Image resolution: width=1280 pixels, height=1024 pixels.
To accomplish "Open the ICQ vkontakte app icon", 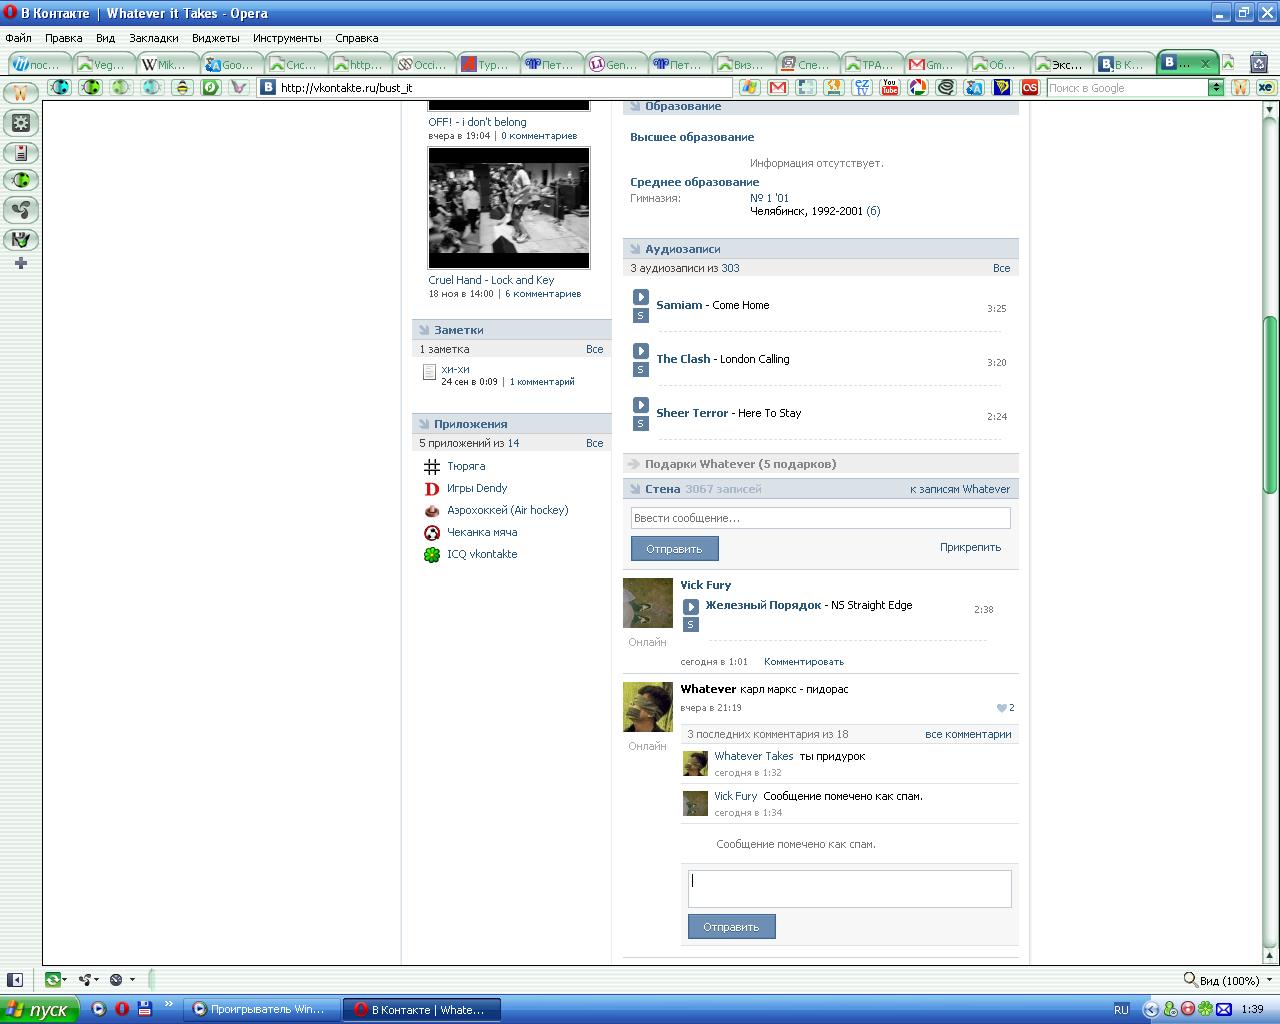I will [432, 554].
